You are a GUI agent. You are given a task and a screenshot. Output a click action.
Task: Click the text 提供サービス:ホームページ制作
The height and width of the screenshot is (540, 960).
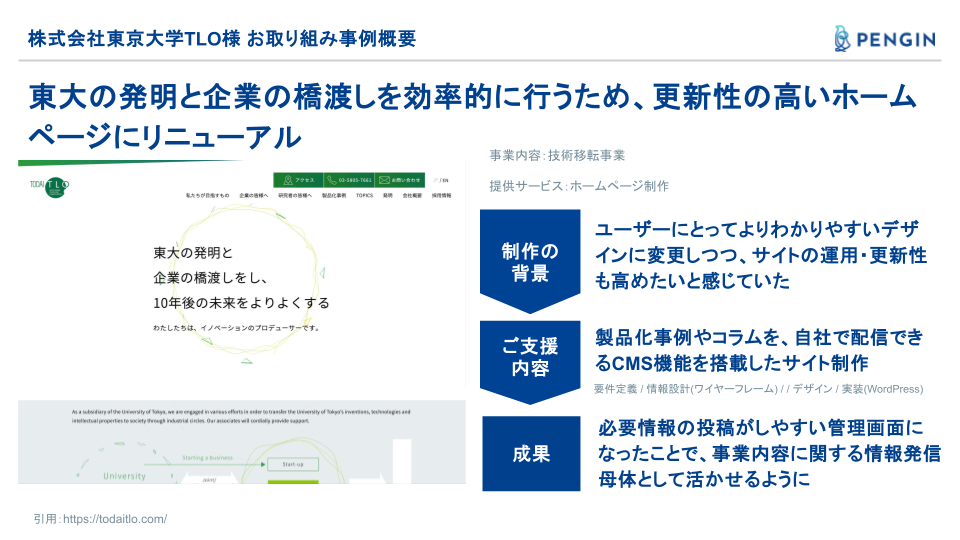click(579, 186)
